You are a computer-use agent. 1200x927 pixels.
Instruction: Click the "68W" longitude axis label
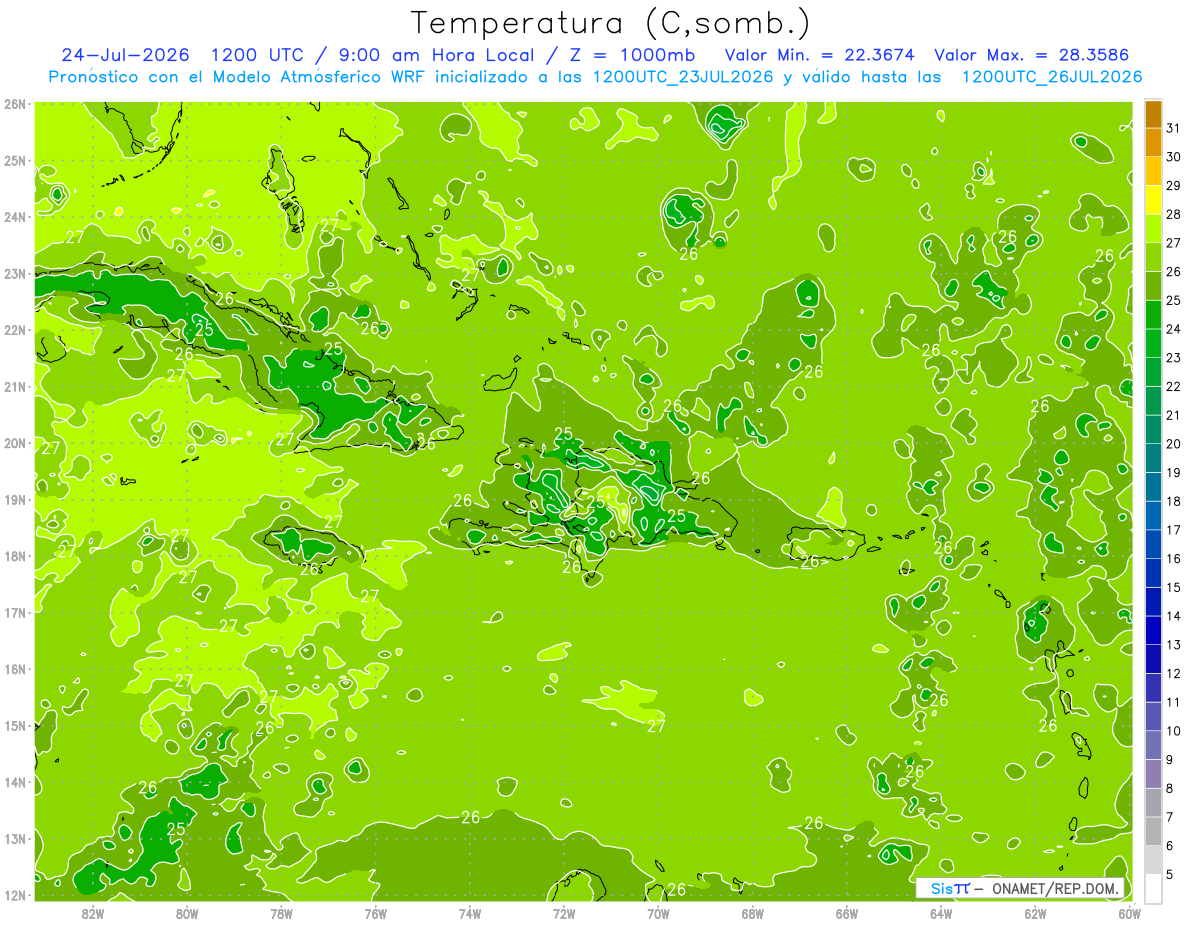[x=753, y=913]
